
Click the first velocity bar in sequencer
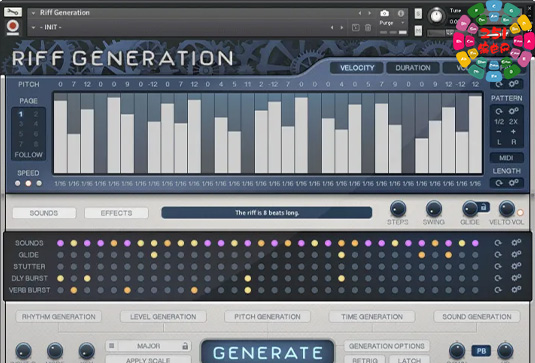(x=60, y=136)
